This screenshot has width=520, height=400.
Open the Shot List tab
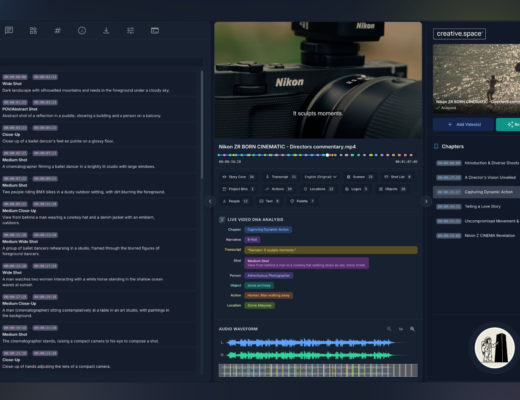pos(398,177)
